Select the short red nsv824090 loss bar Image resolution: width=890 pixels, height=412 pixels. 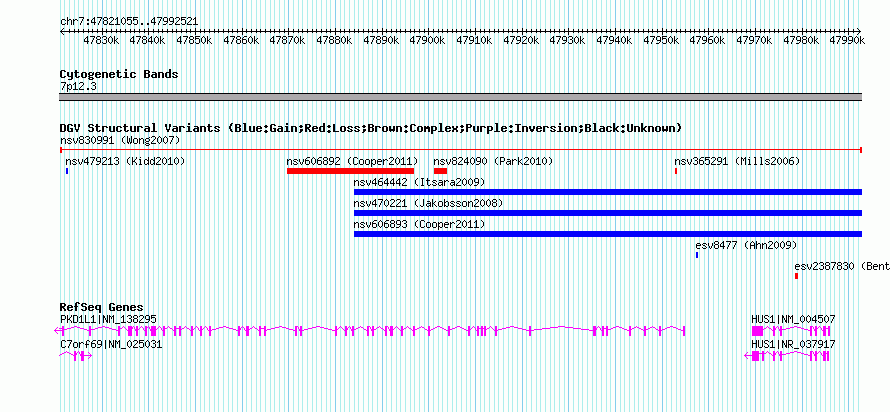point(440,171)
